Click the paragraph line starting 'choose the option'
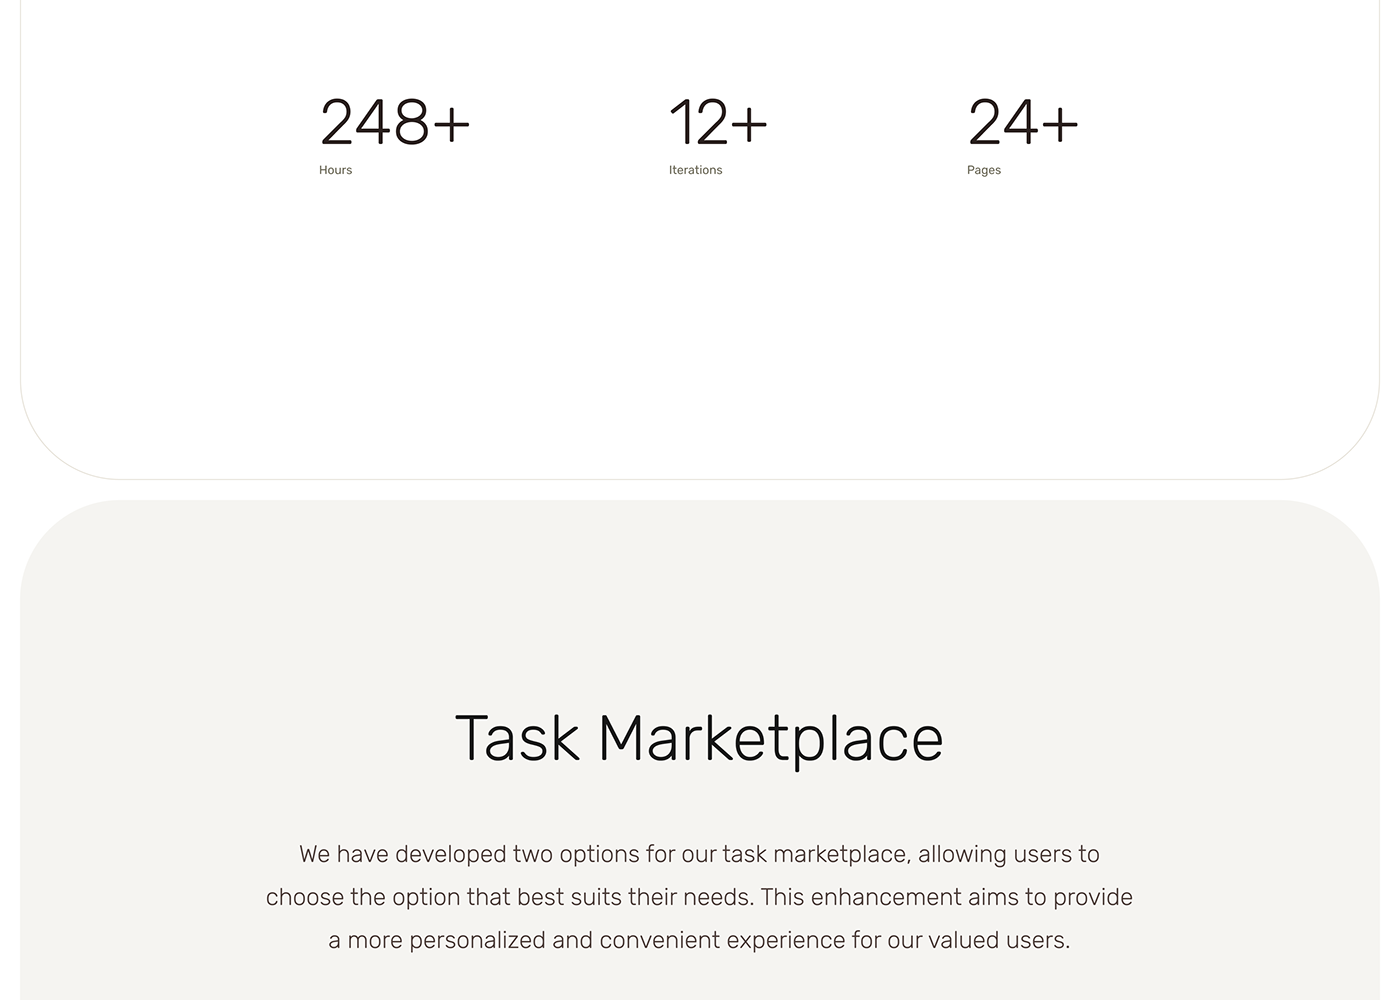 tap(699, 897)
